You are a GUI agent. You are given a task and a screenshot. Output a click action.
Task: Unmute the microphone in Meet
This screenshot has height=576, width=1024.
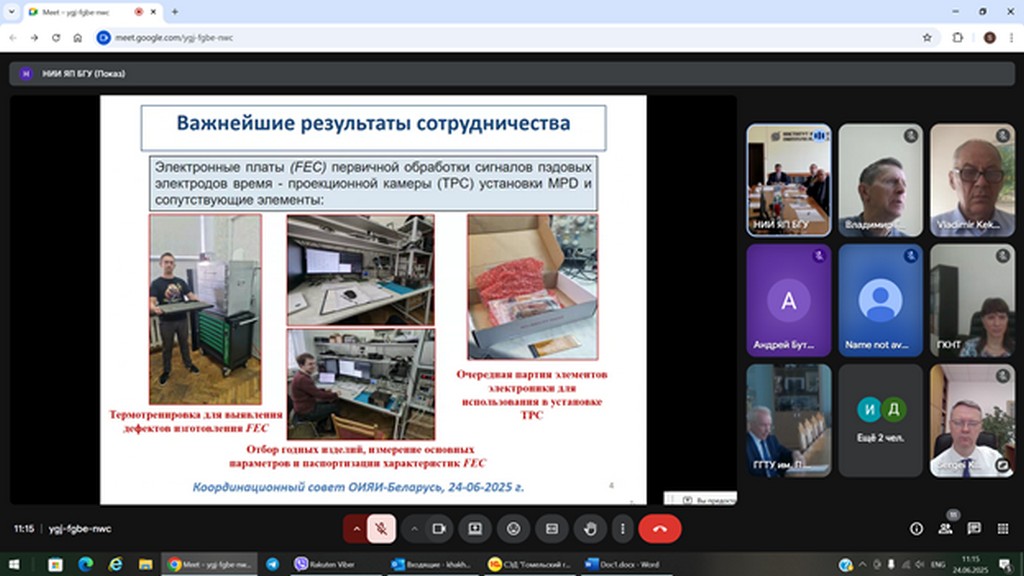(381, 528)
